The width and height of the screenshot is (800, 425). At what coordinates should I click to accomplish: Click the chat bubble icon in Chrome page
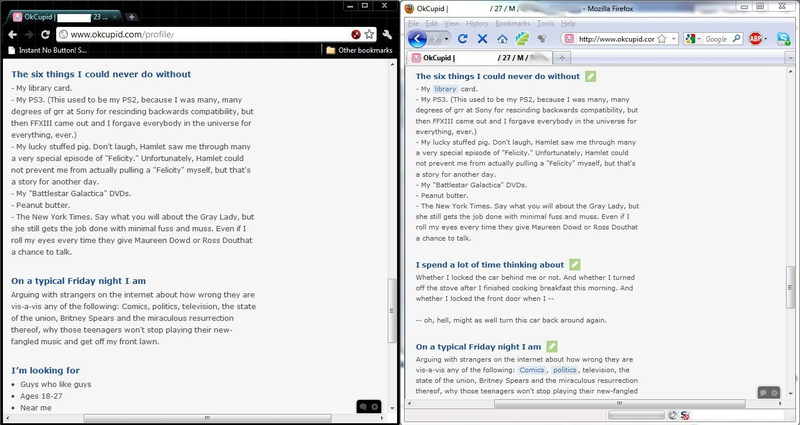363,407
